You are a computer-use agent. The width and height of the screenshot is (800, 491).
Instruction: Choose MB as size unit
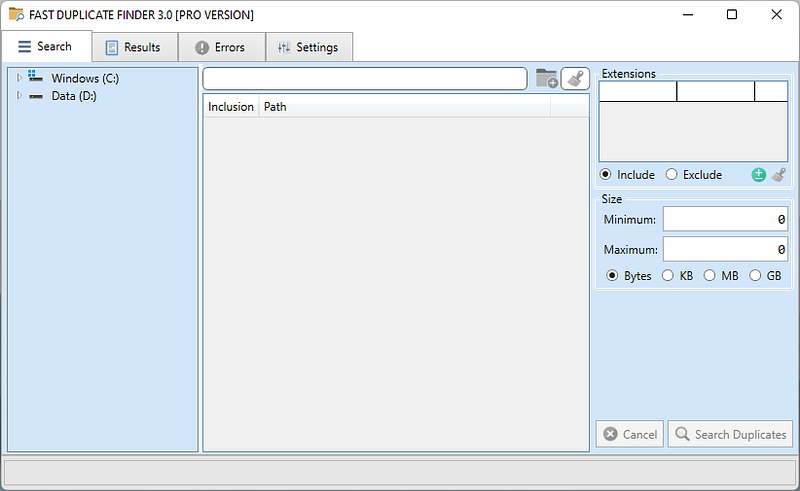click(709, 276)
